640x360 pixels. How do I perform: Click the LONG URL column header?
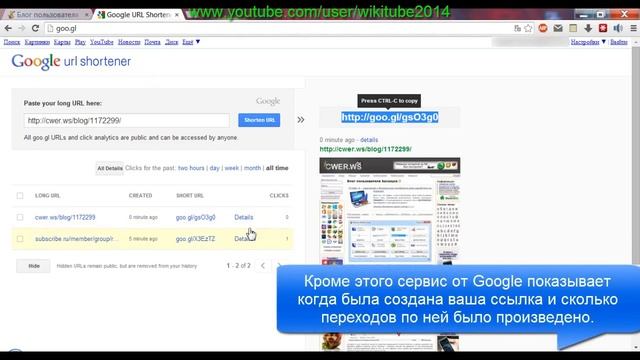pyautogui.click(x=48, y=196)
